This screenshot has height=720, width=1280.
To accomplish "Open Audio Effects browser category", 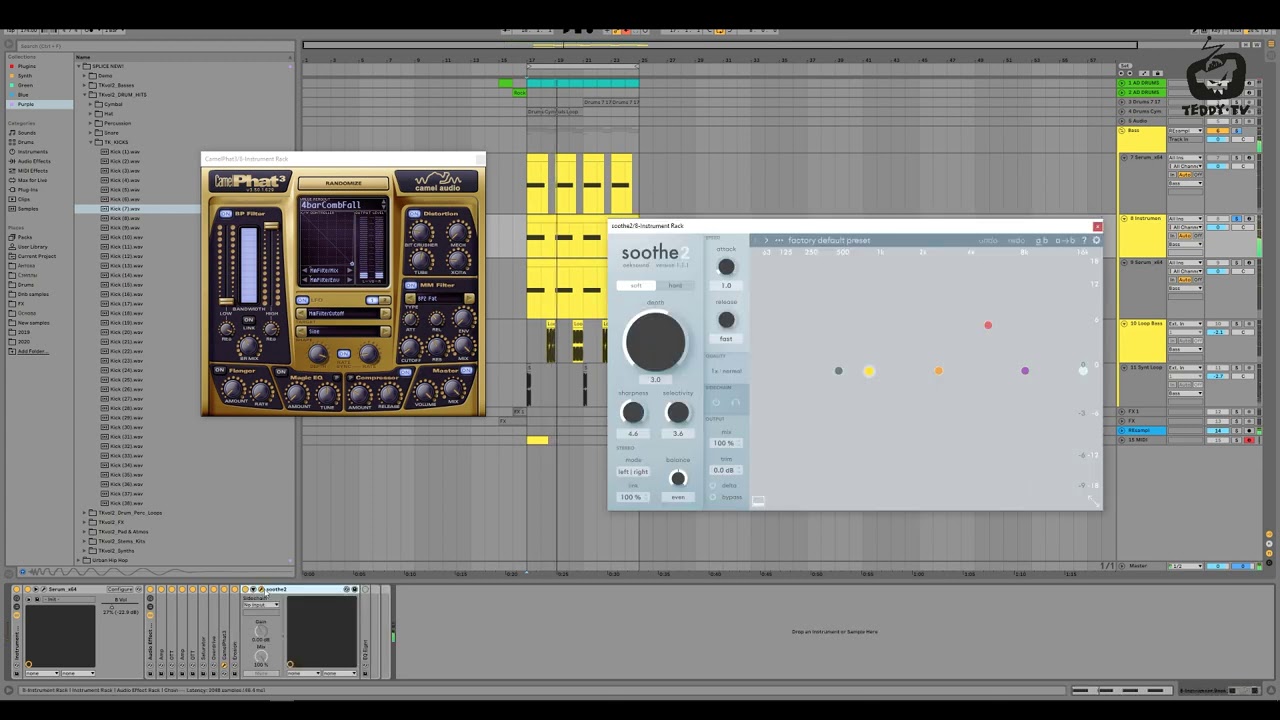I will pos(34,161).
